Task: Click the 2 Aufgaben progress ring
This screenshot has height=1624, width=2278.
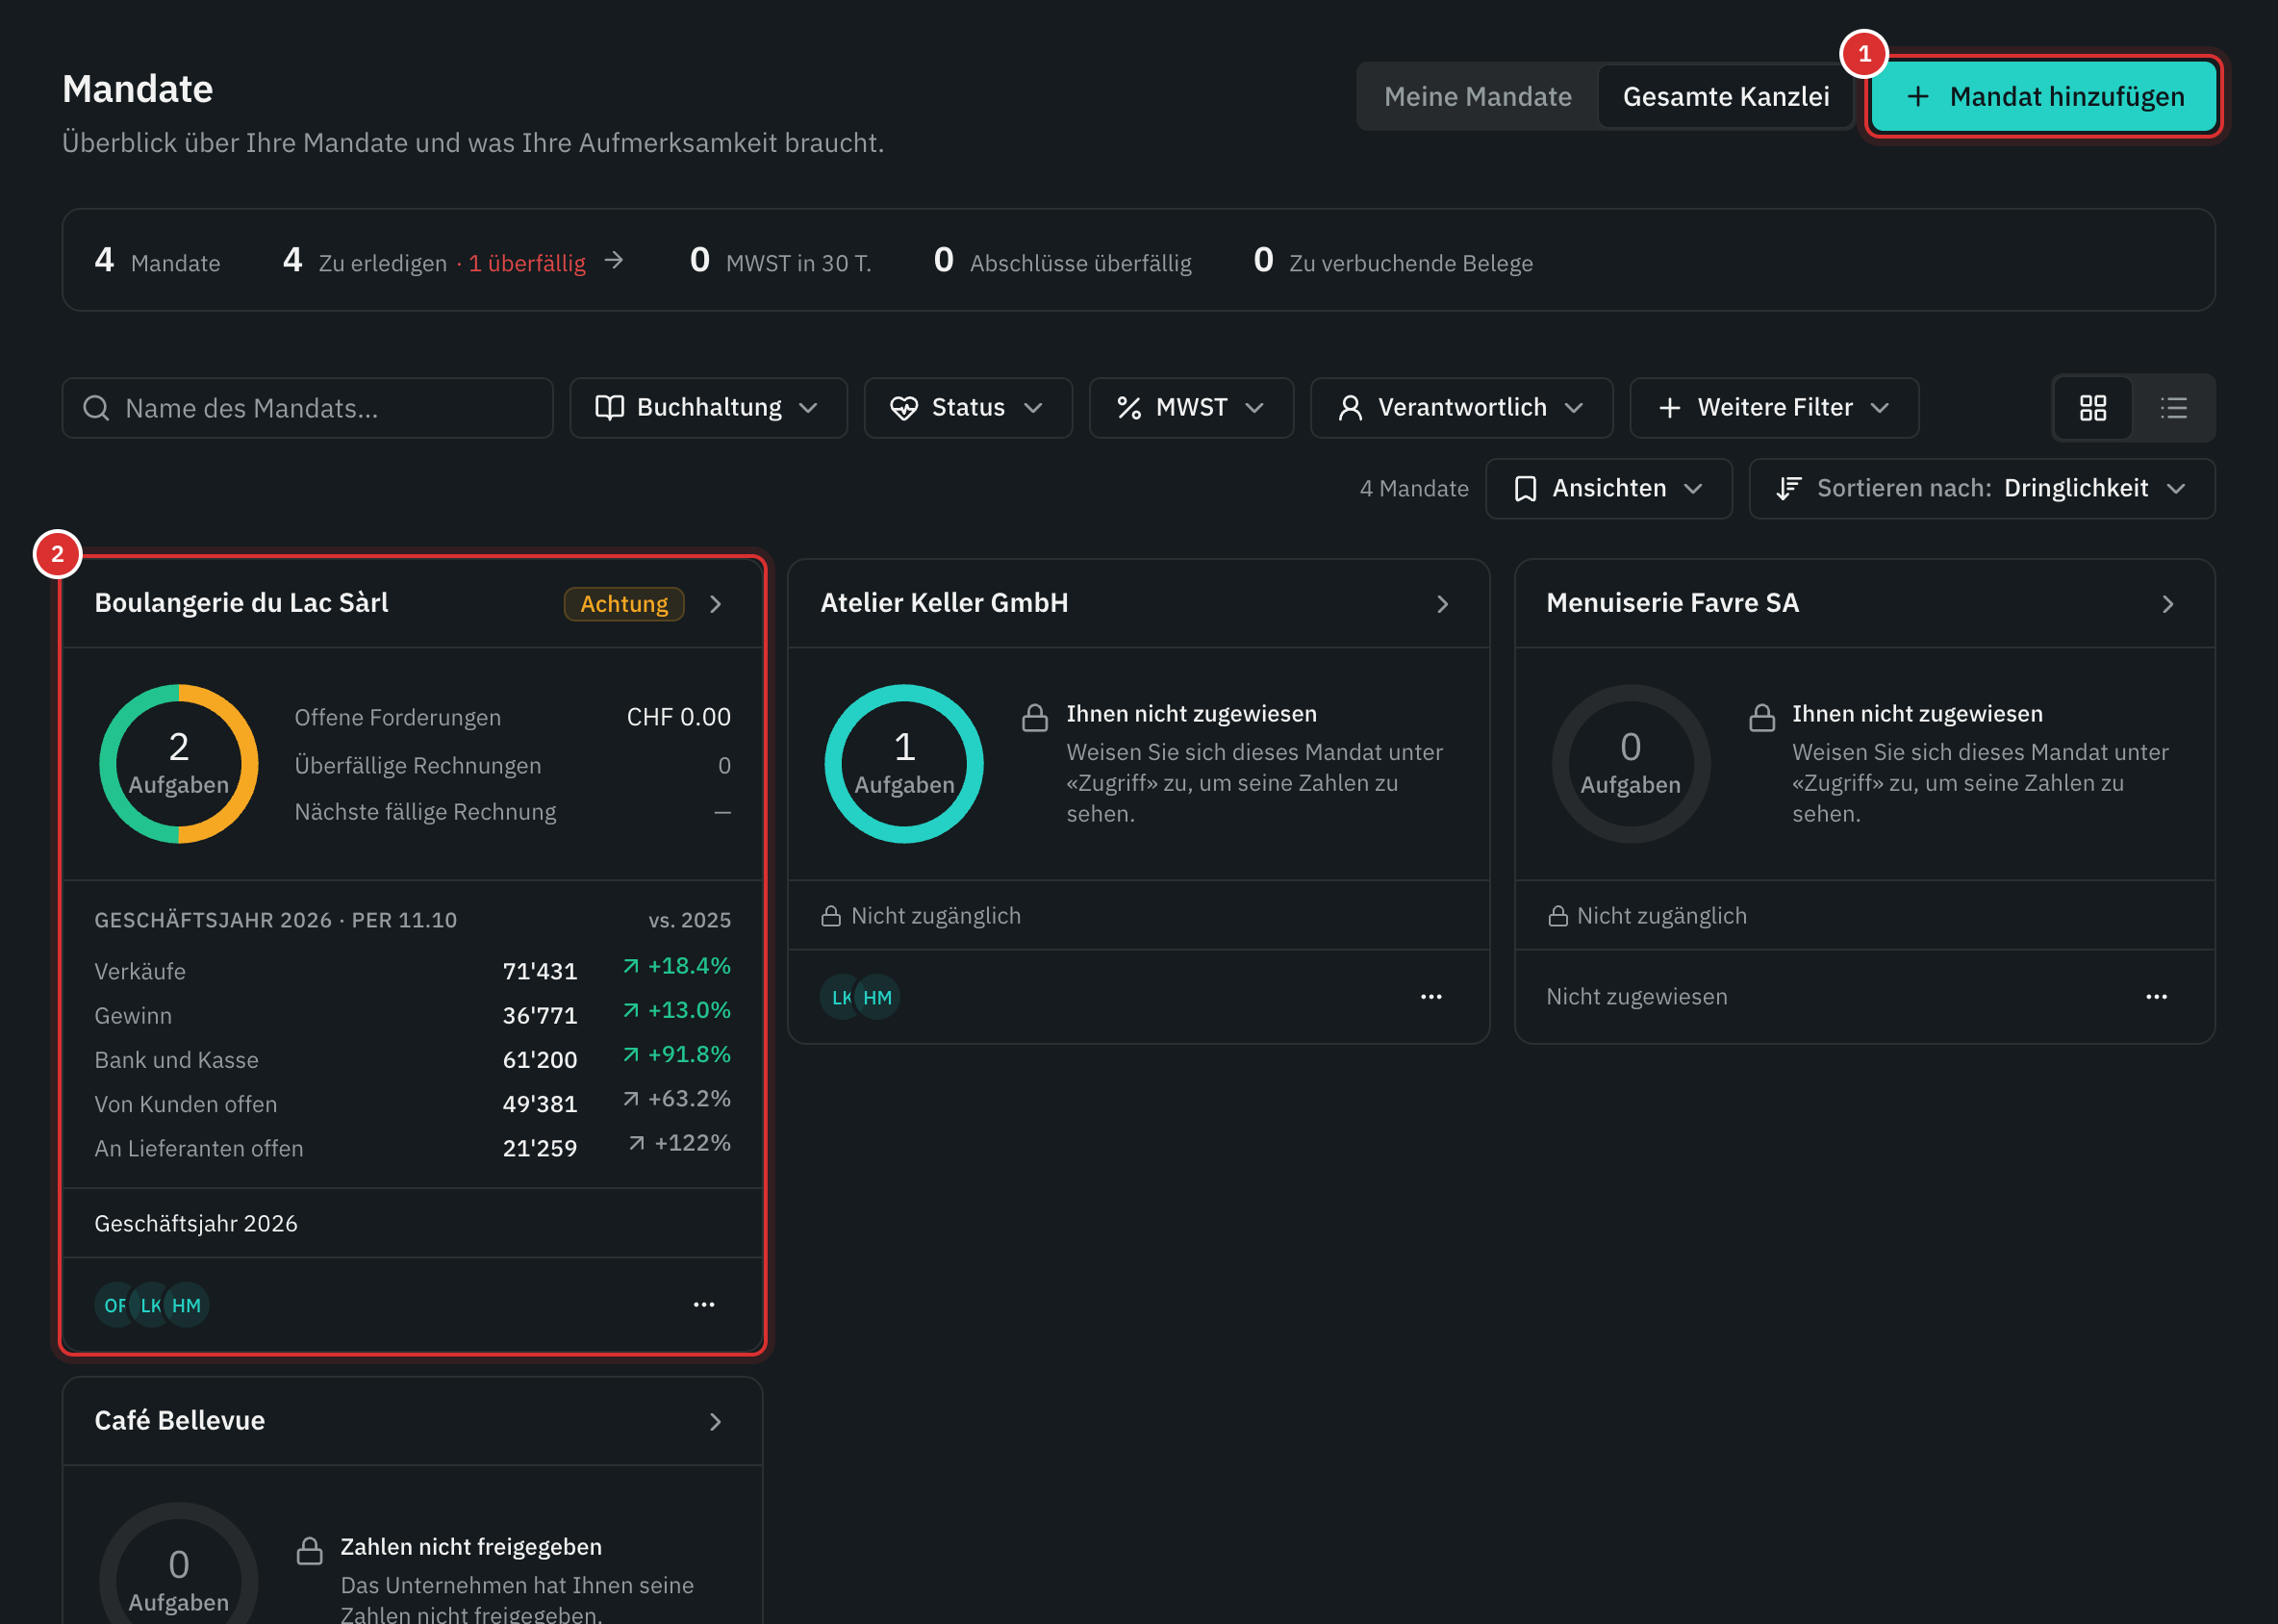Action: [179, 764]
